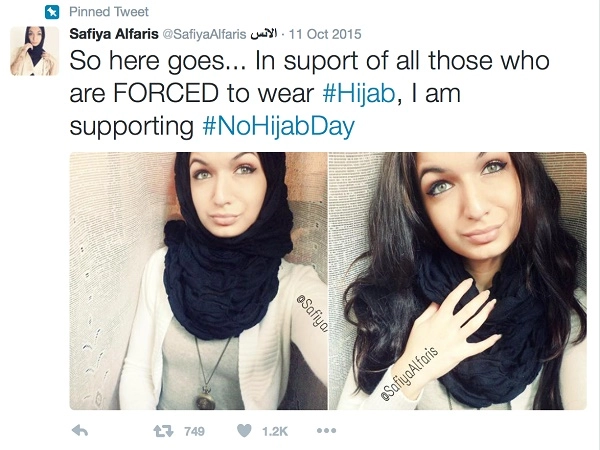Open the #NoHijabDay hashtag
This screenshot has height=450, width=600.
(x=278, y=126)
